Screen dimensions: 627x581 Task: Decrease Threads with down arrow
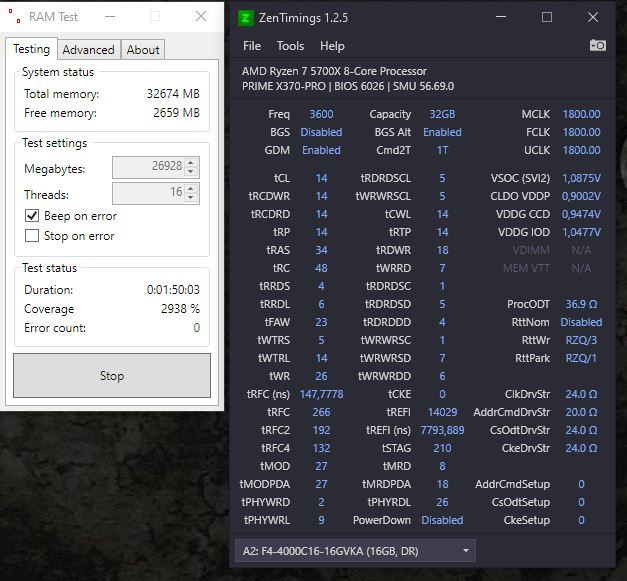coord(191,198)
